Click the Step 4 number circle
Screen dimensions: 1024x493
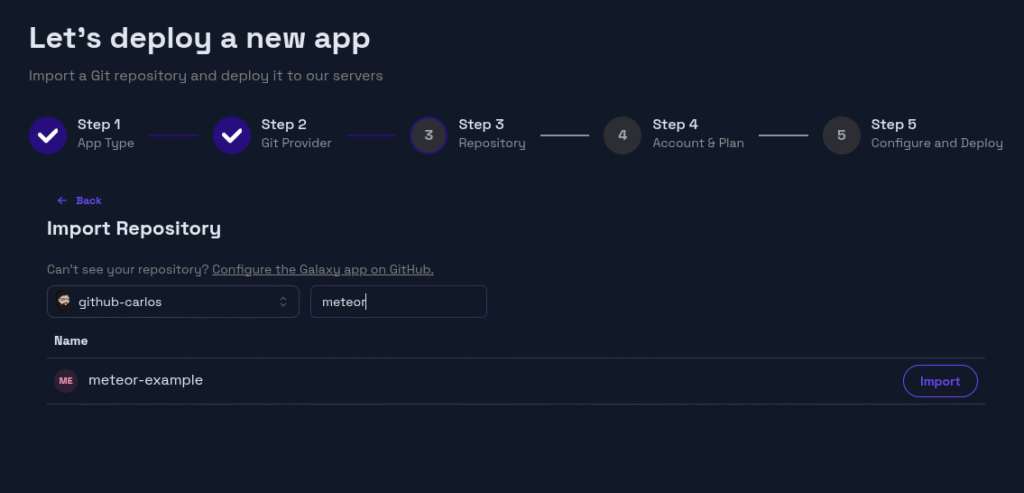(x=622, y=135)
